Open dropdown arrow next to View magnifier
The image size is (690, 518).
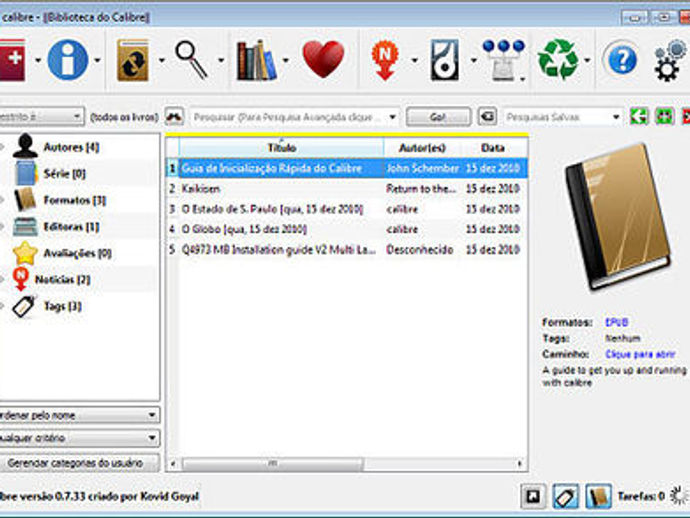(x=221, y=60)
